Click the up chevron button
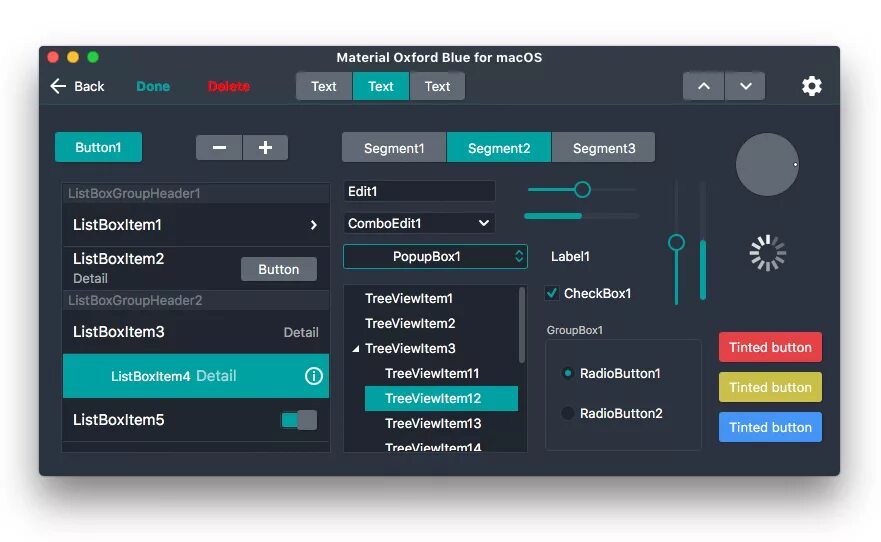This screenshot has width=881, height=542. [x=703, y=86]
